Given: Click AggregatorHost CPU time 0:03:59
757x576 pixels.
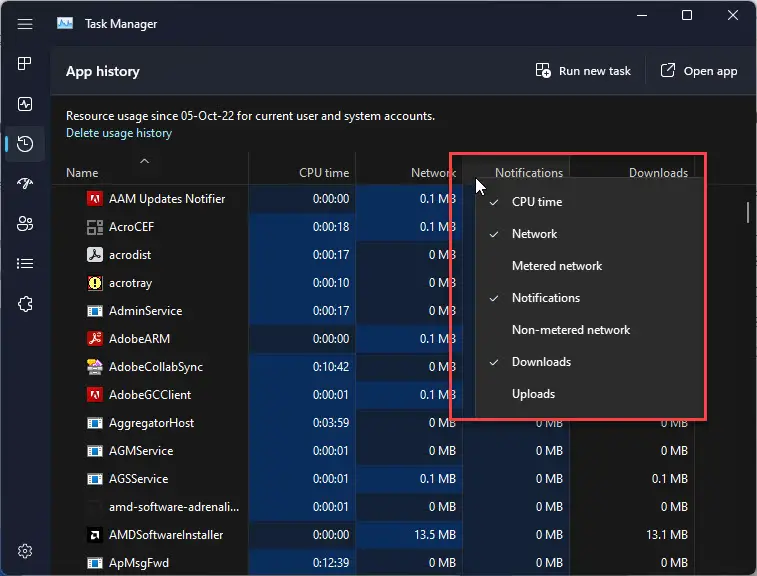Looking at the screenshot, I should click(331, 423).
